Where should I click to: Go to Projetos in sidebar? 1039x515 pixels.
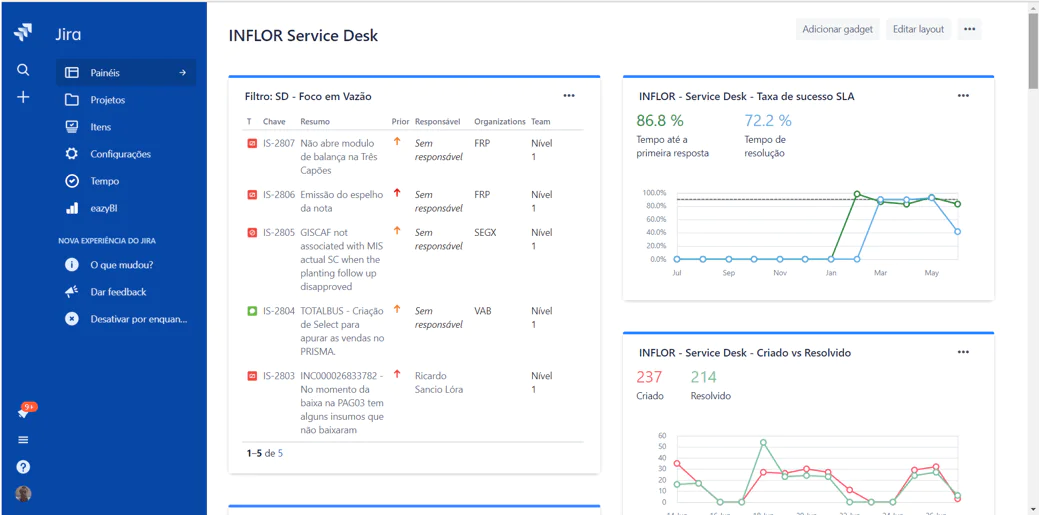tap(107, 100)
